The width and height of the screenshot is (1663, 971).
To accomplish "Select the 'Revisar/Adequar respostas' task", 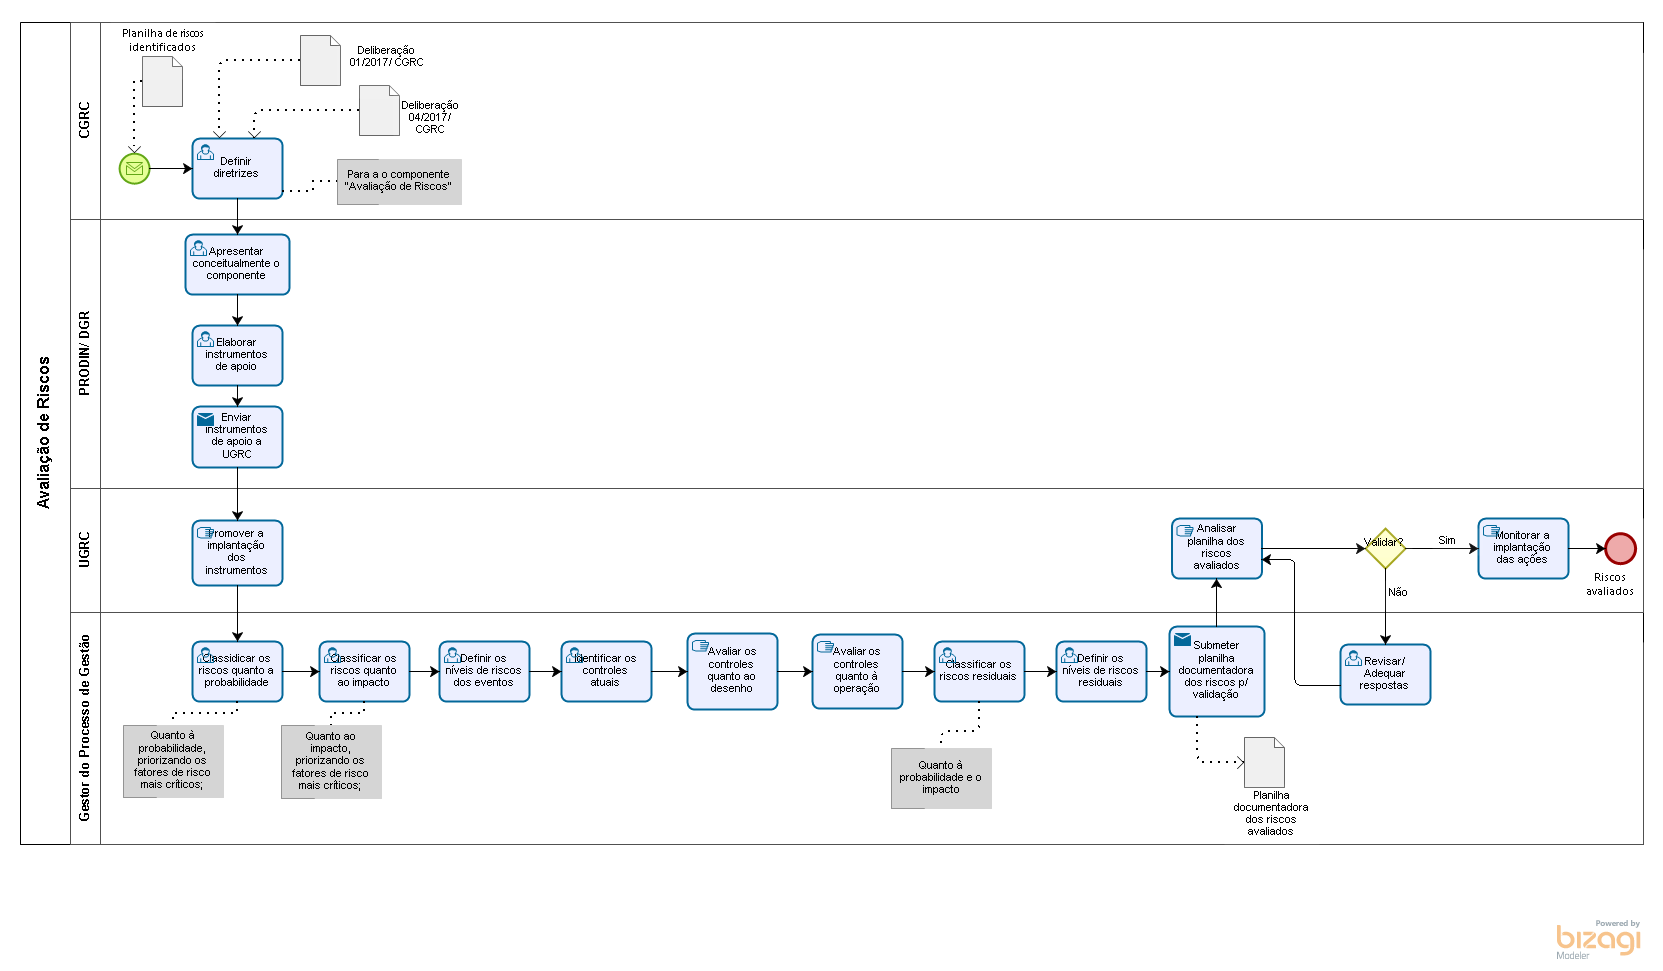I will pos(1385,674).
